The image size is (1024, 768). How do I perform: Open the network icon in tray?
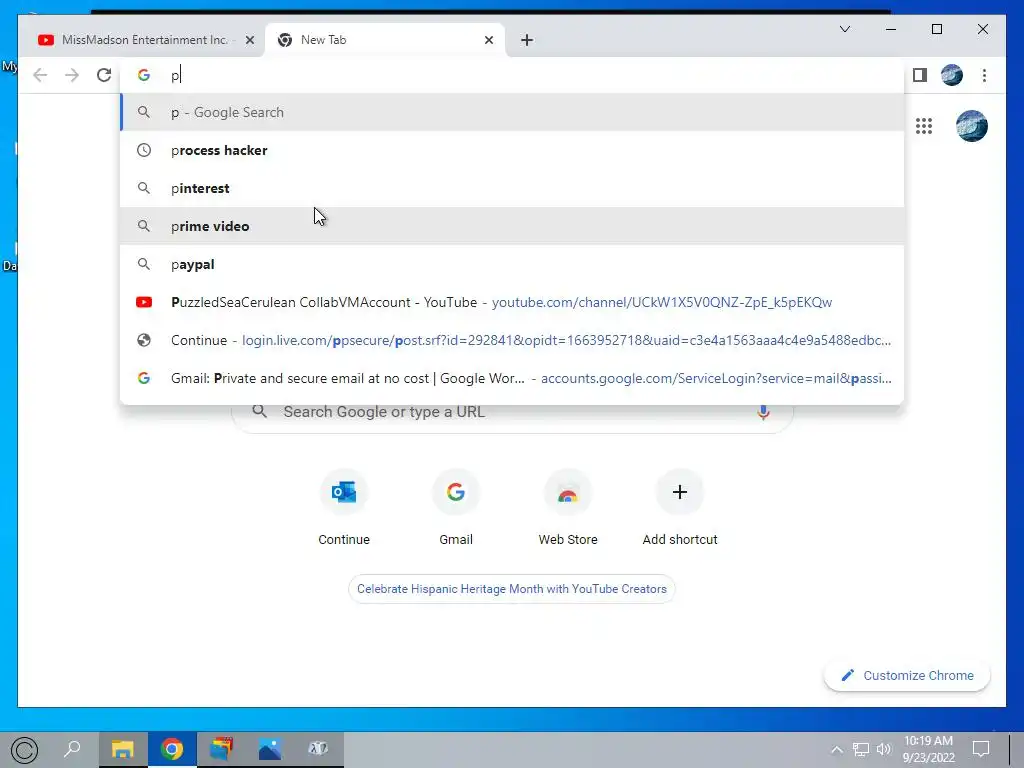pos(861,749)
